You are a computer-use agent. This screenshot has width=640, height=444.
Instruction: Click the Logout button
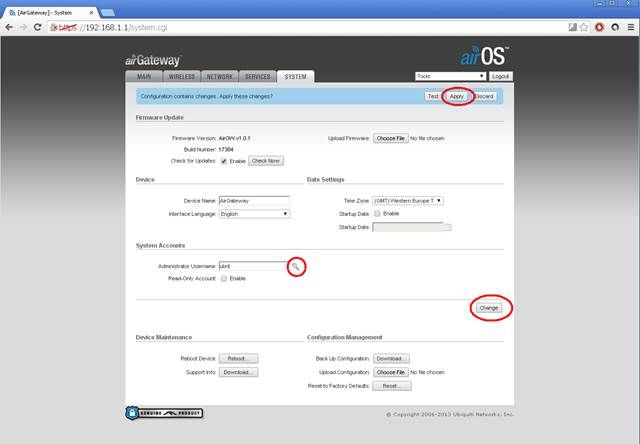[500, 76]
